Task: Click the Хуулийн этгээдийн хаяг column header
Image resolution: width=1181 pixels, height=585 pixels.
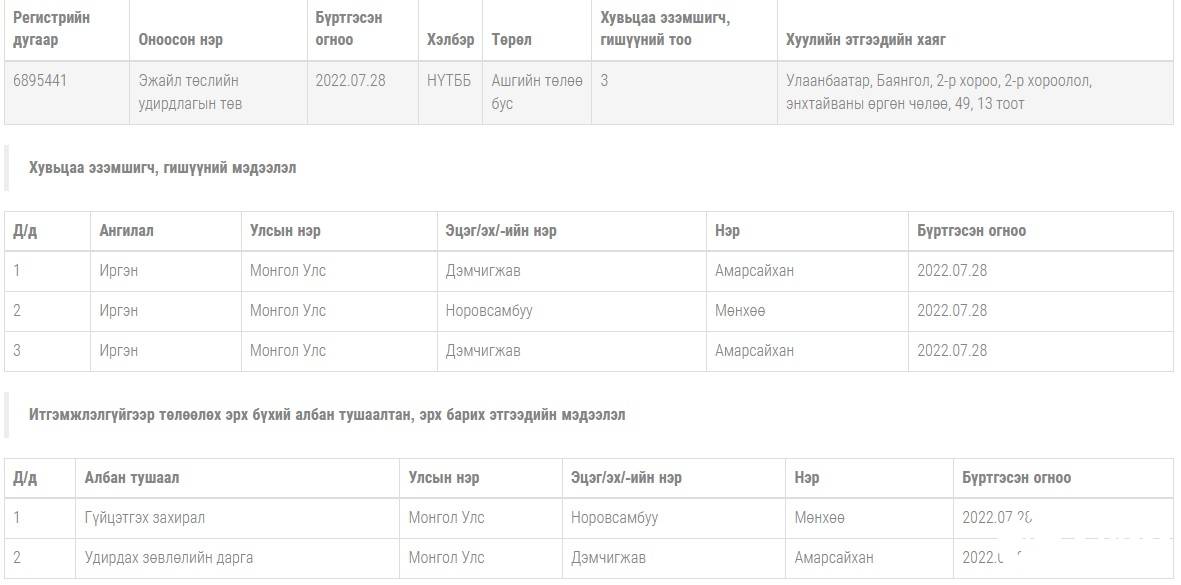Action: pyautogui.click(x=865, y=40)
